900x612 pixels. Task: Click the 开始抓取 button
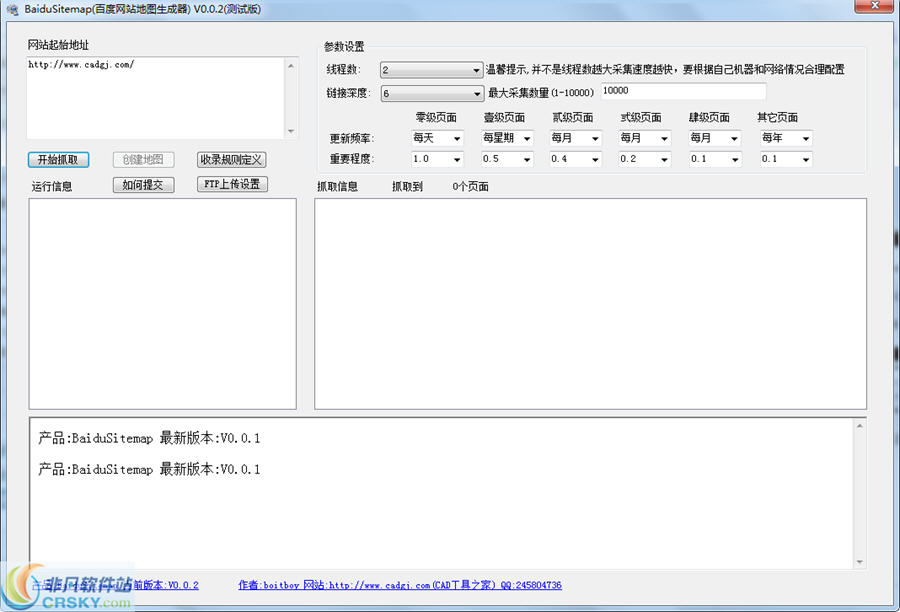point(58,160)
